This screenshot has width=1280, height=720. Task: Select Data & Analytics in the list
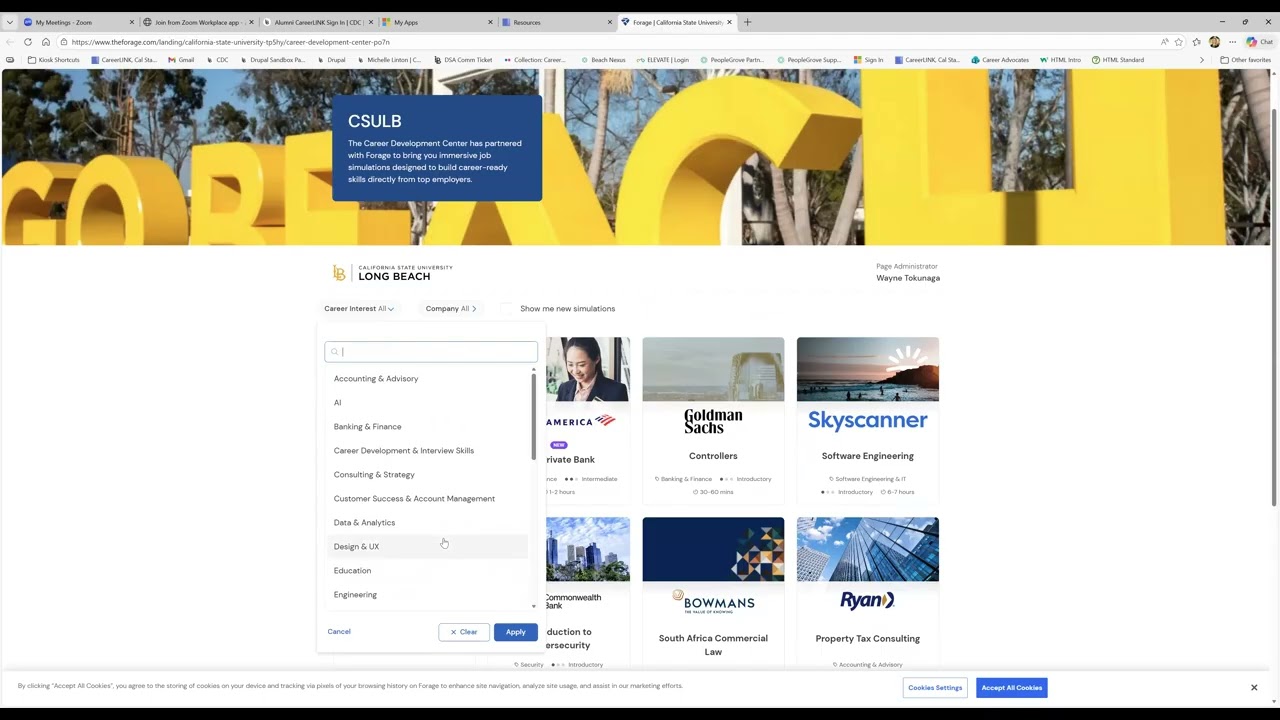(427, 523)
